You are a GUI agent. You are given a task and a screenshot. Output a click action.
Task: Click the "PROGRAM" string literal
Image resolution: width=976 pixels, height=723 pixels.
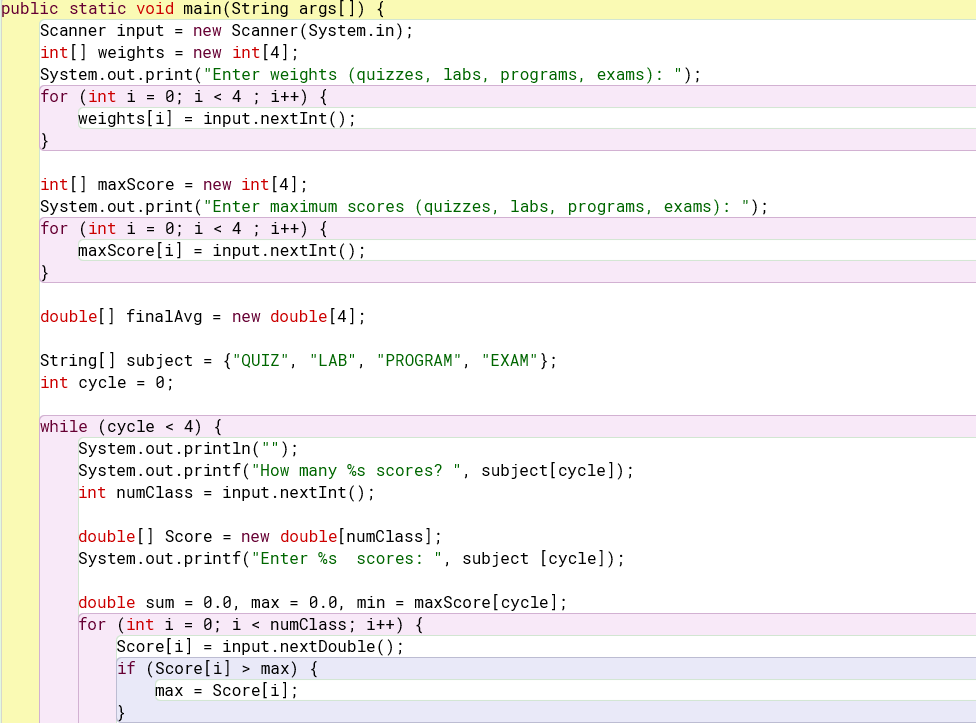(x=419, y=361)
